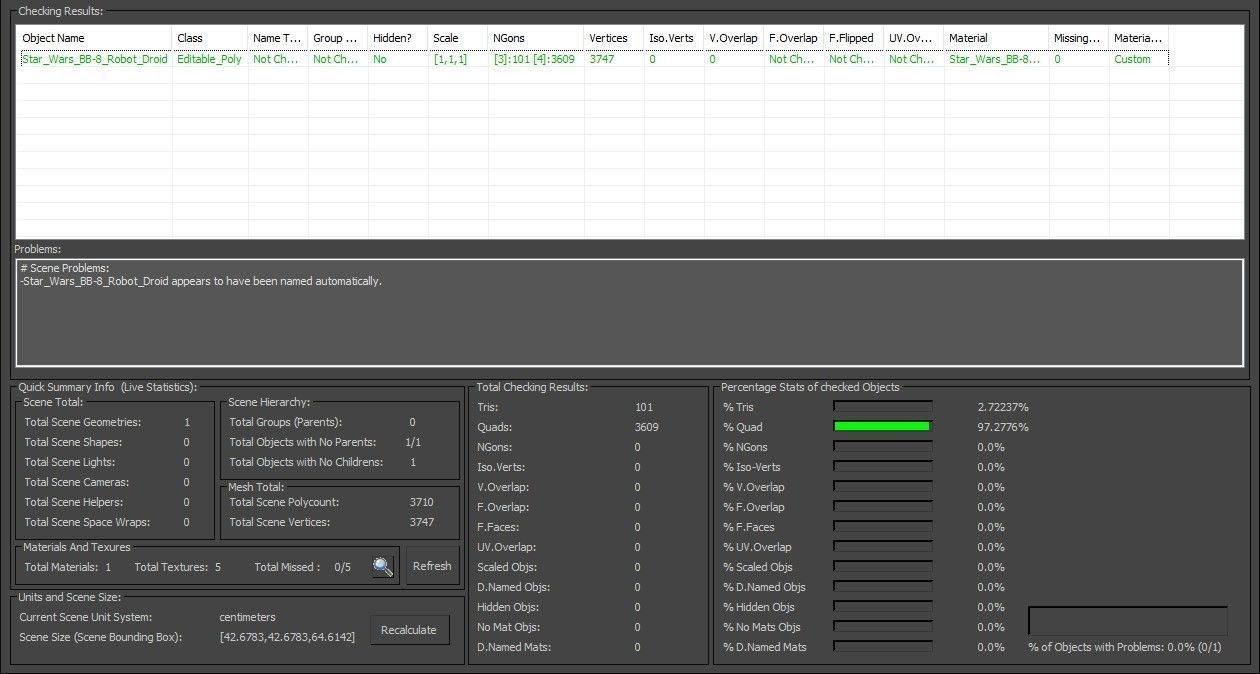Click the Total Materials label
This screenshot has width=1260, height=674.
61,567
